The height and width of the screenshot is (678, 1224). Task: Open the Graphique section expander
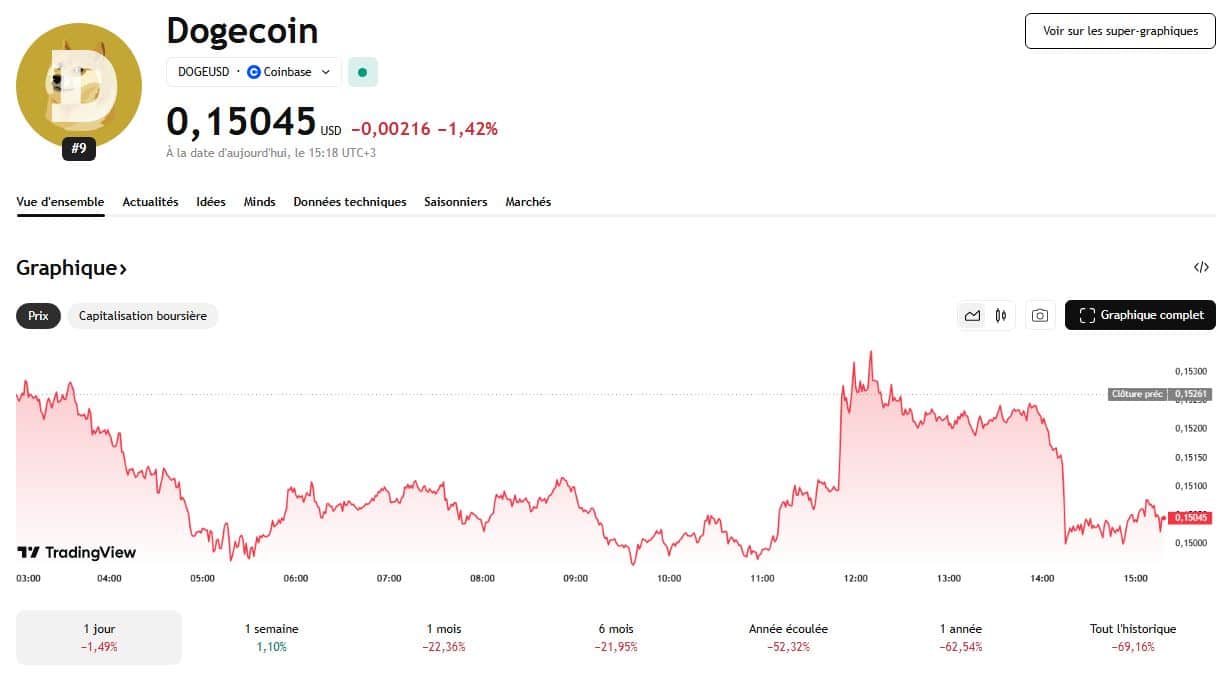72,268
